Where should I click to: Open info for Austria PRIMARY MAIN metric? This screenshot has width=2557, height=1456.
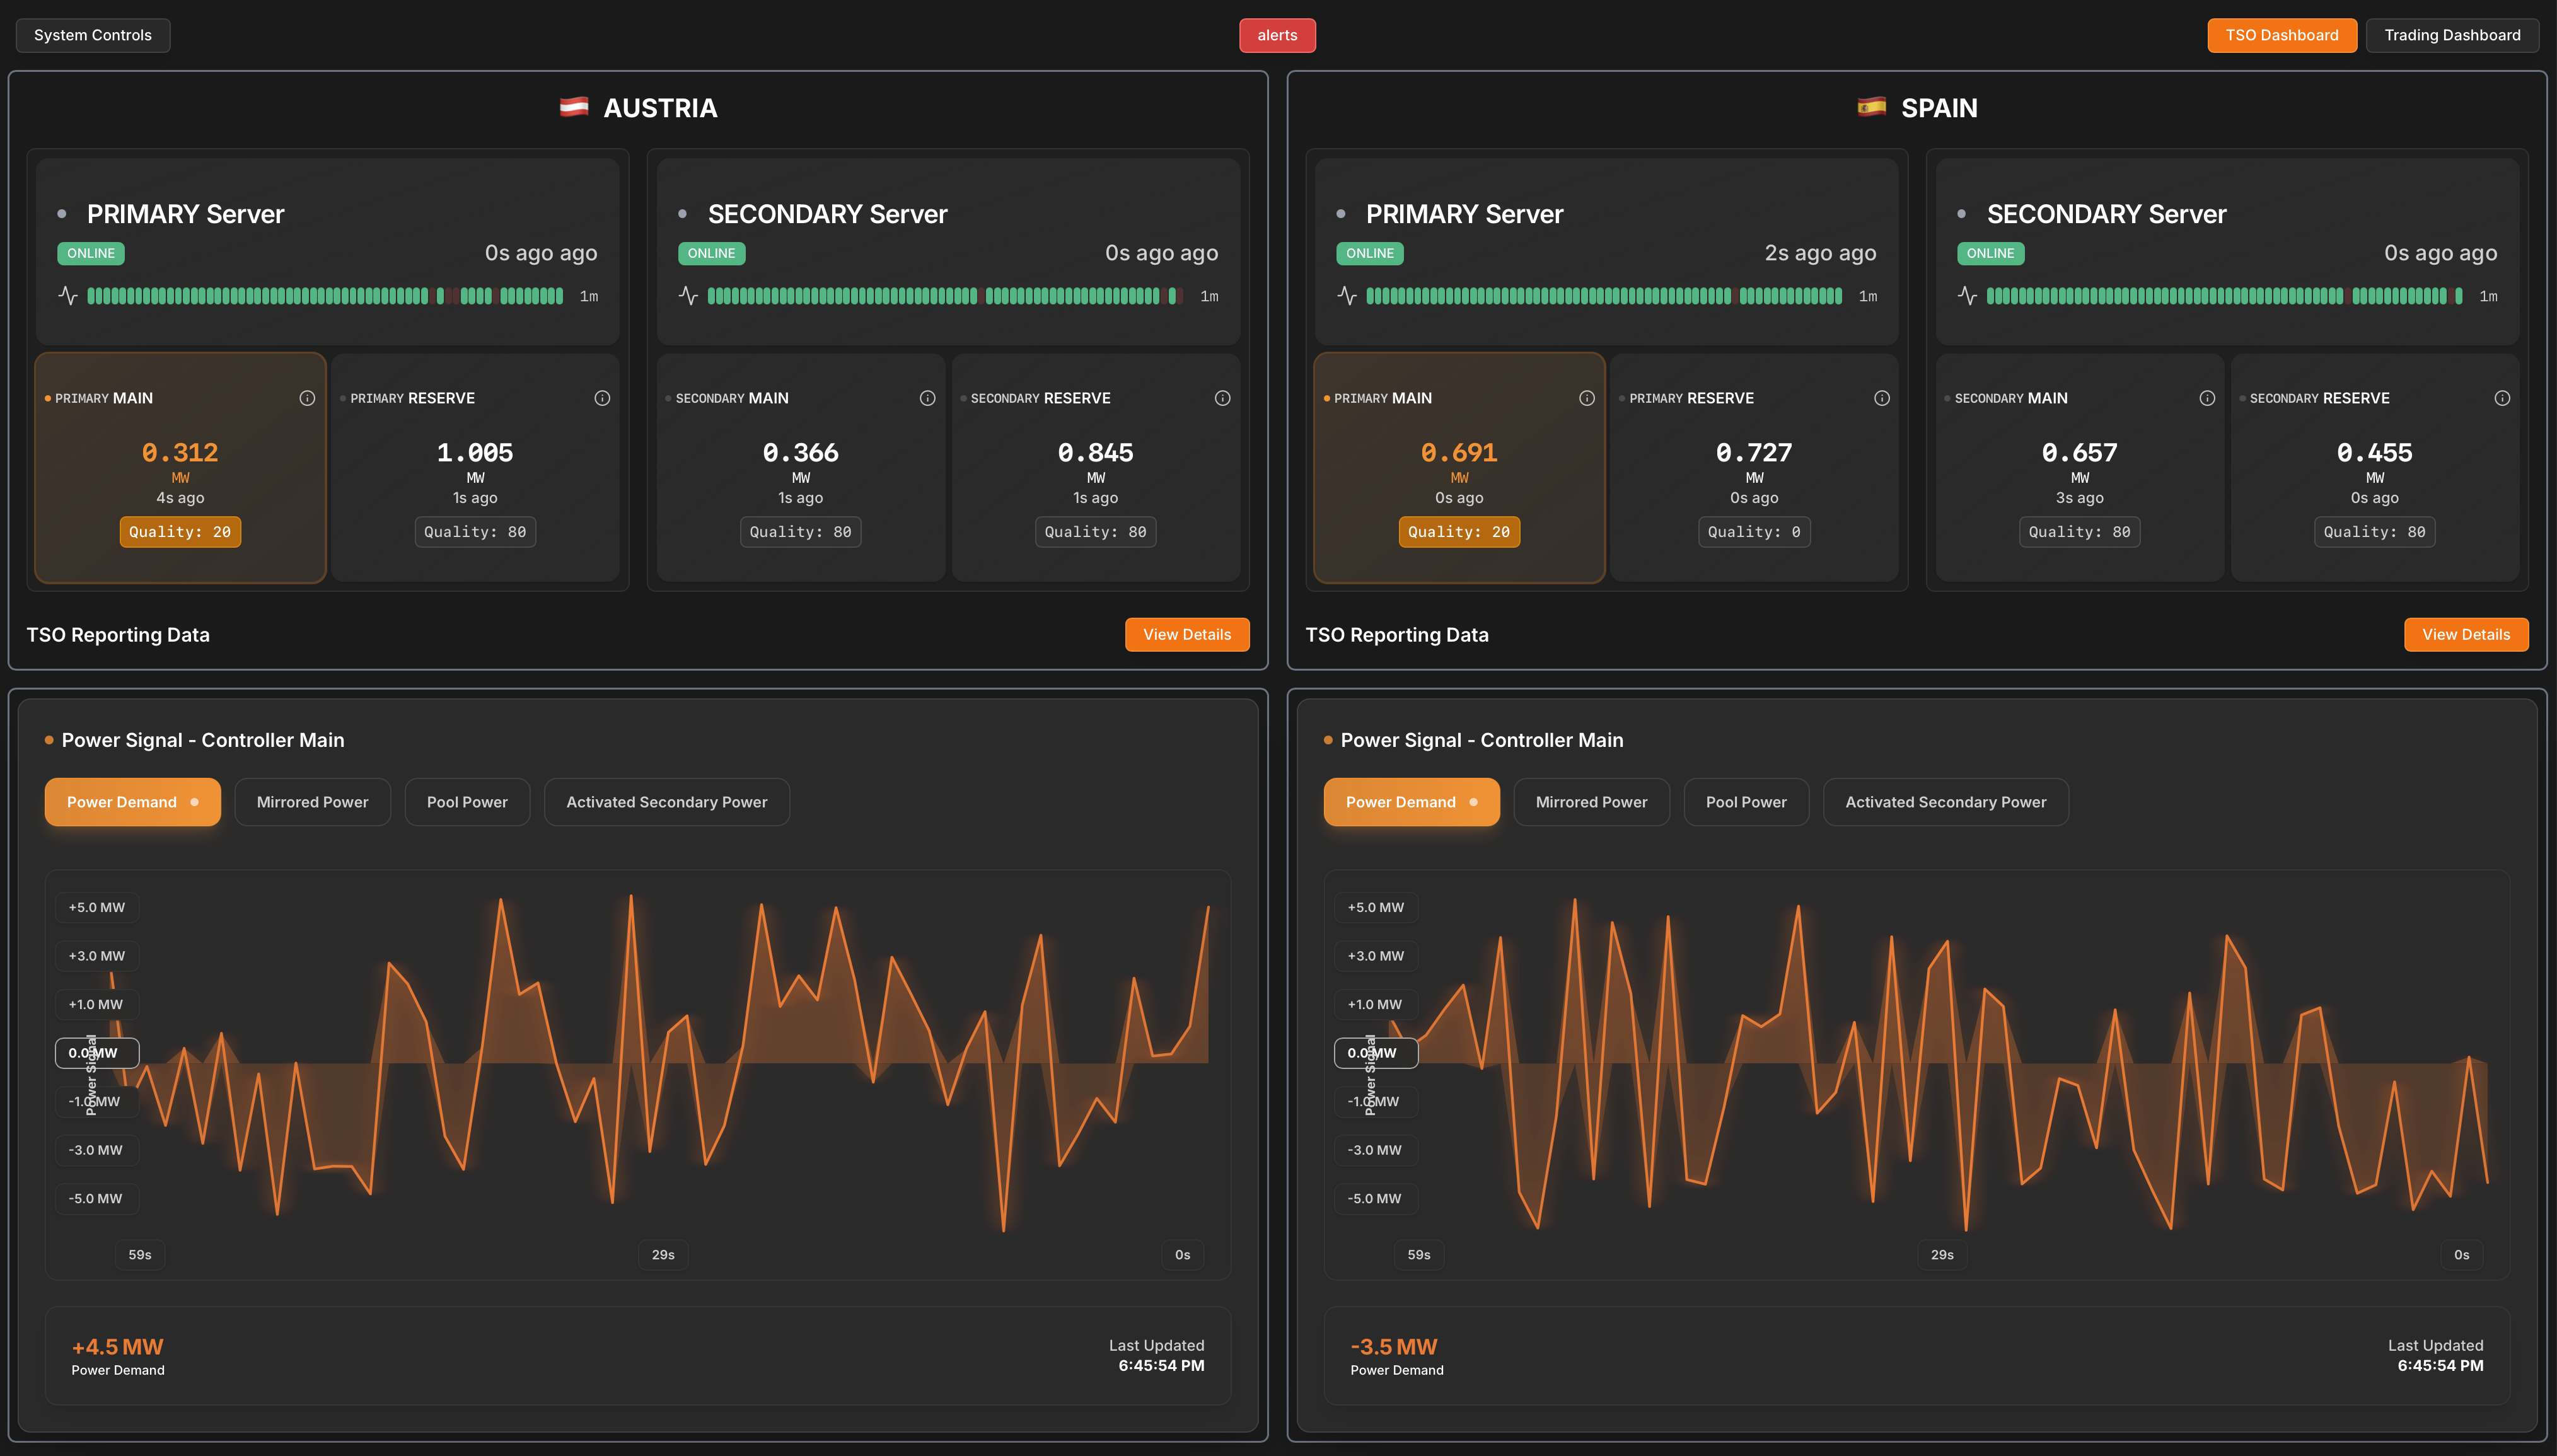pos(307,397)
